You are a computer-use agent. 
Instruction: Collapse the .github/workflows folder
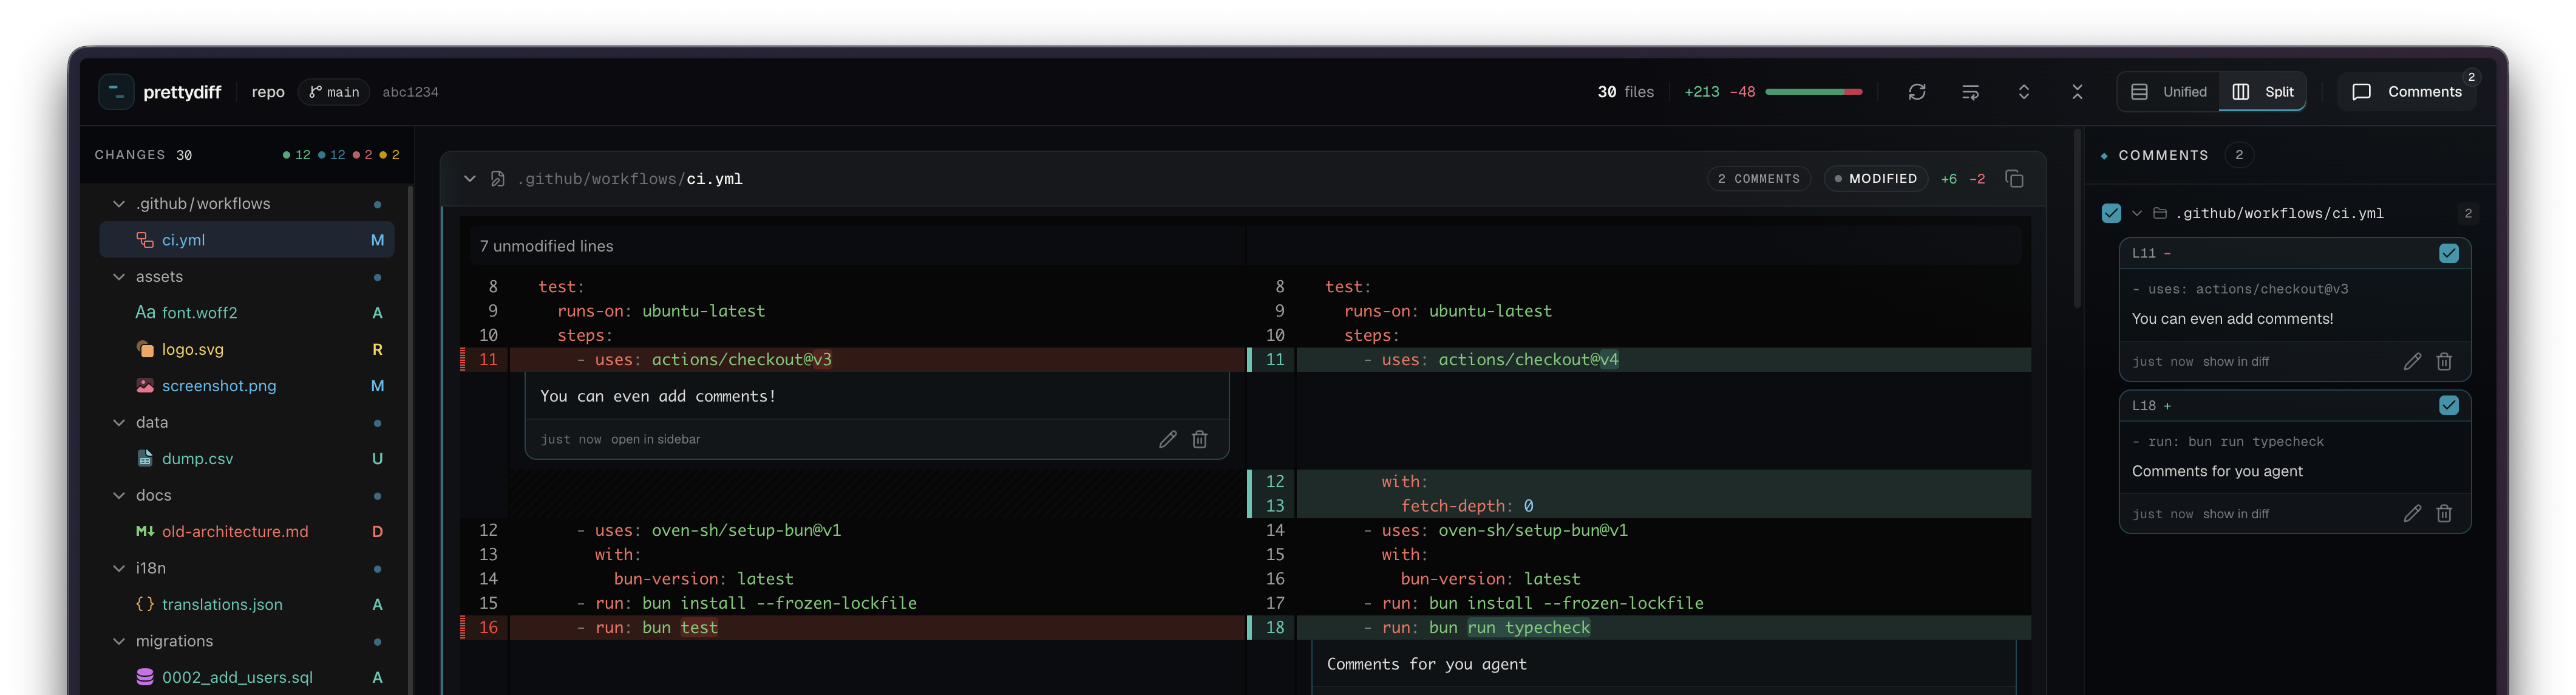119,204
